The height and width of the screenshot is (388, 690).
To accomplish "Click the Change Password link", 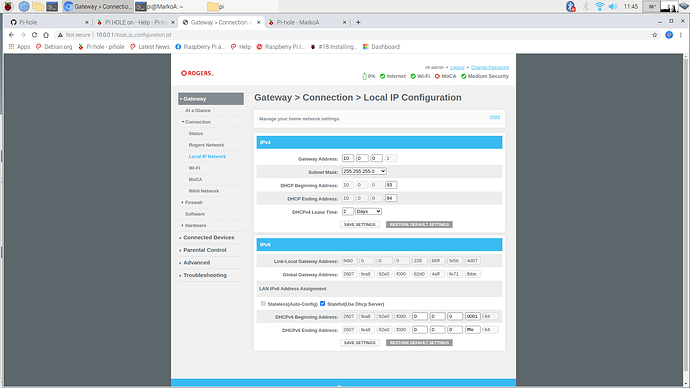I will pos(490,67).
